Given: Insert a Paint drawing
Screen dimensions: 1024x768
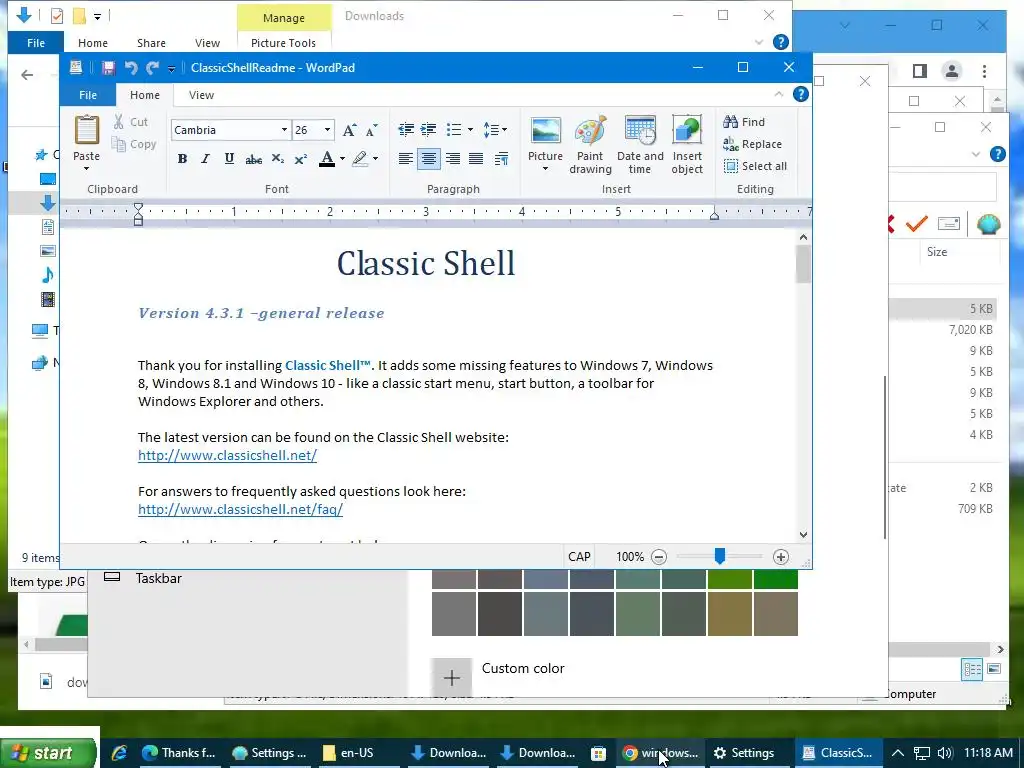Looking at the screenshot, I should 590,145.
